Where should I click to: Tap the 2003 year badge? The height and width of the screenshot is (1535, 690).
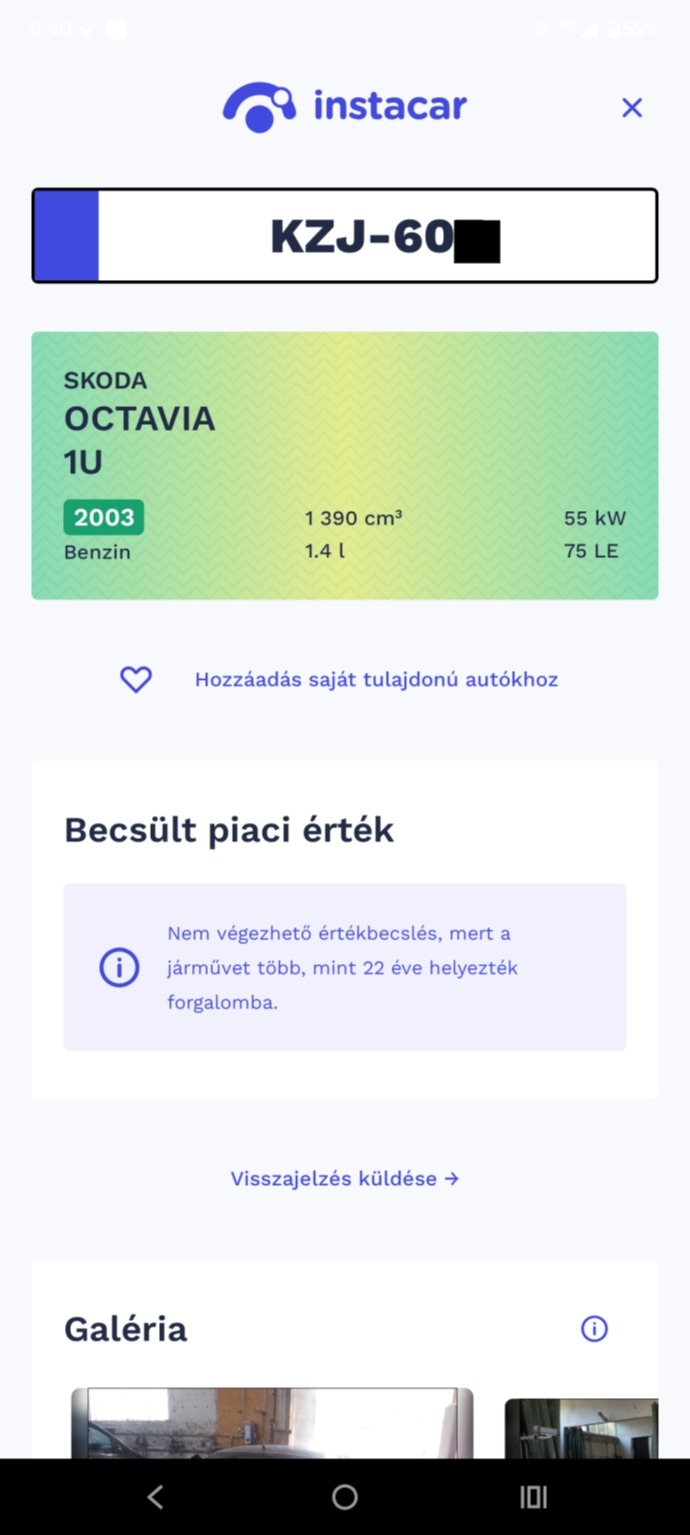104,517
